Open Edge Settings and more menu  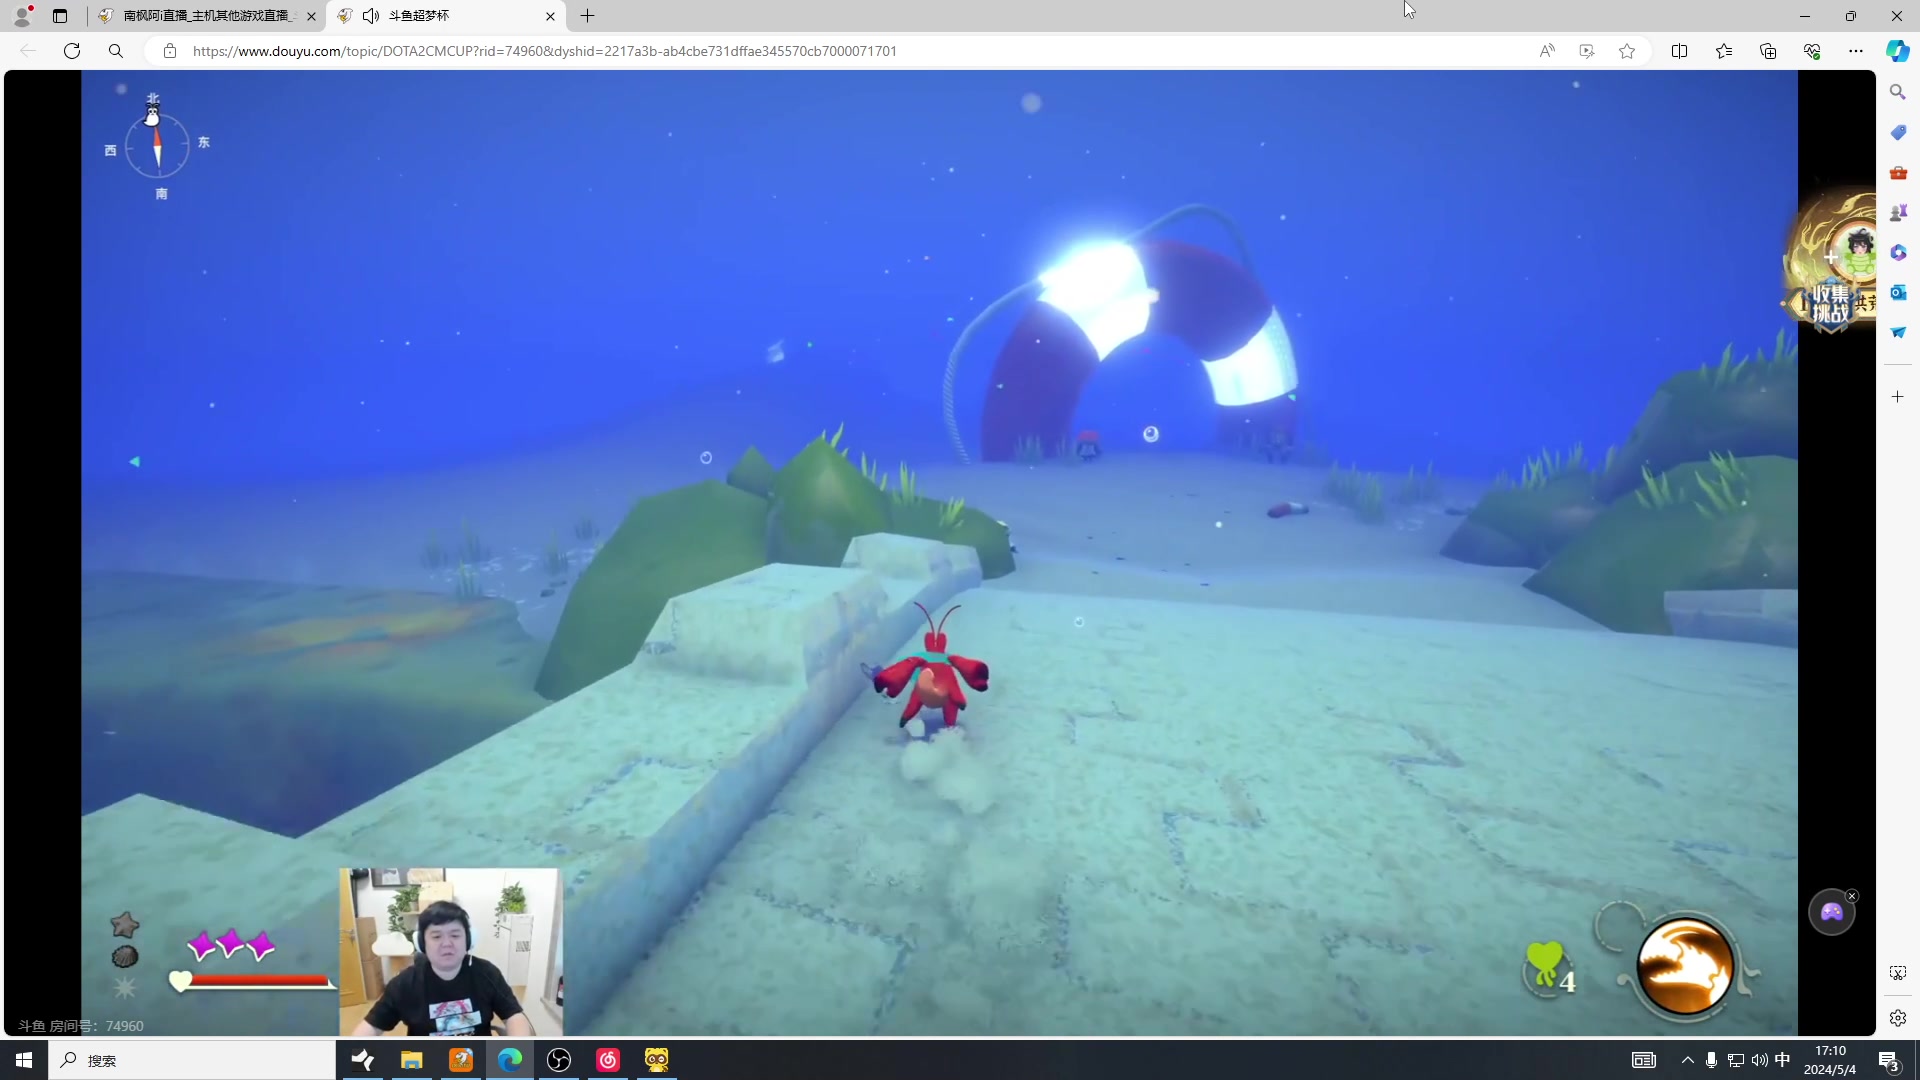(x=1856, y=51)
